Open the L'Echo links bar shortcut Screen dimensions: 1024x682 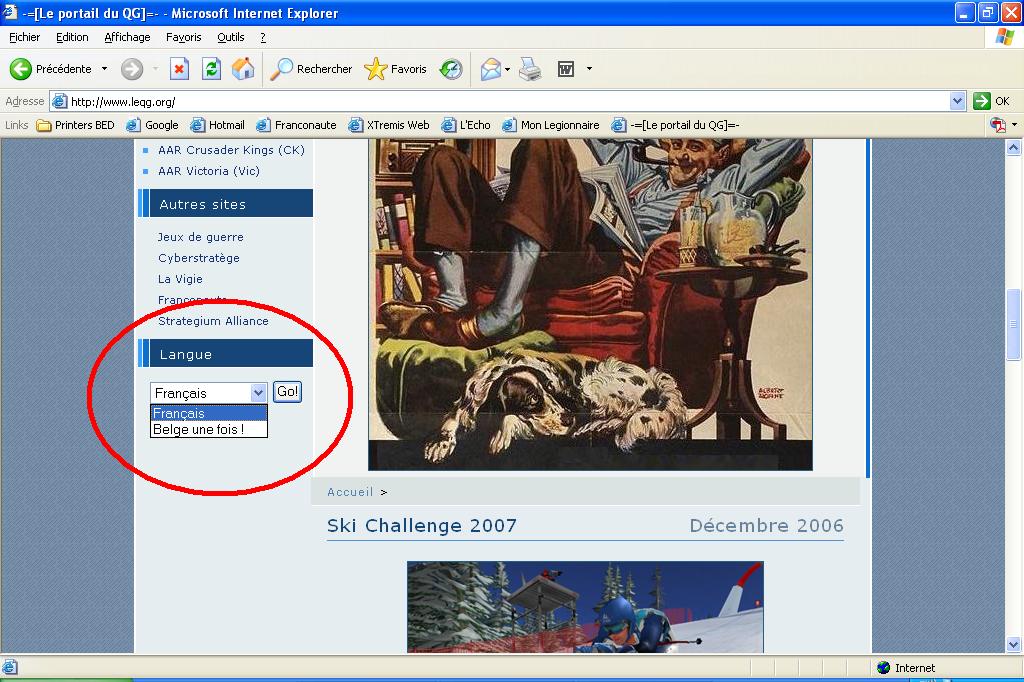[466, 125]
